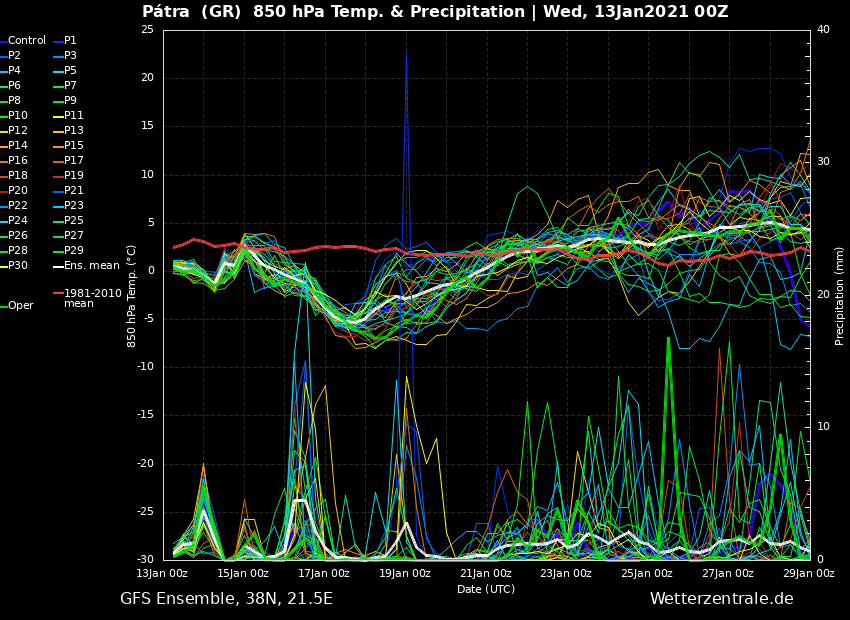Click "P13" in the legend
This screenshot has width=850, height=620.
click(x=69, y=131)
